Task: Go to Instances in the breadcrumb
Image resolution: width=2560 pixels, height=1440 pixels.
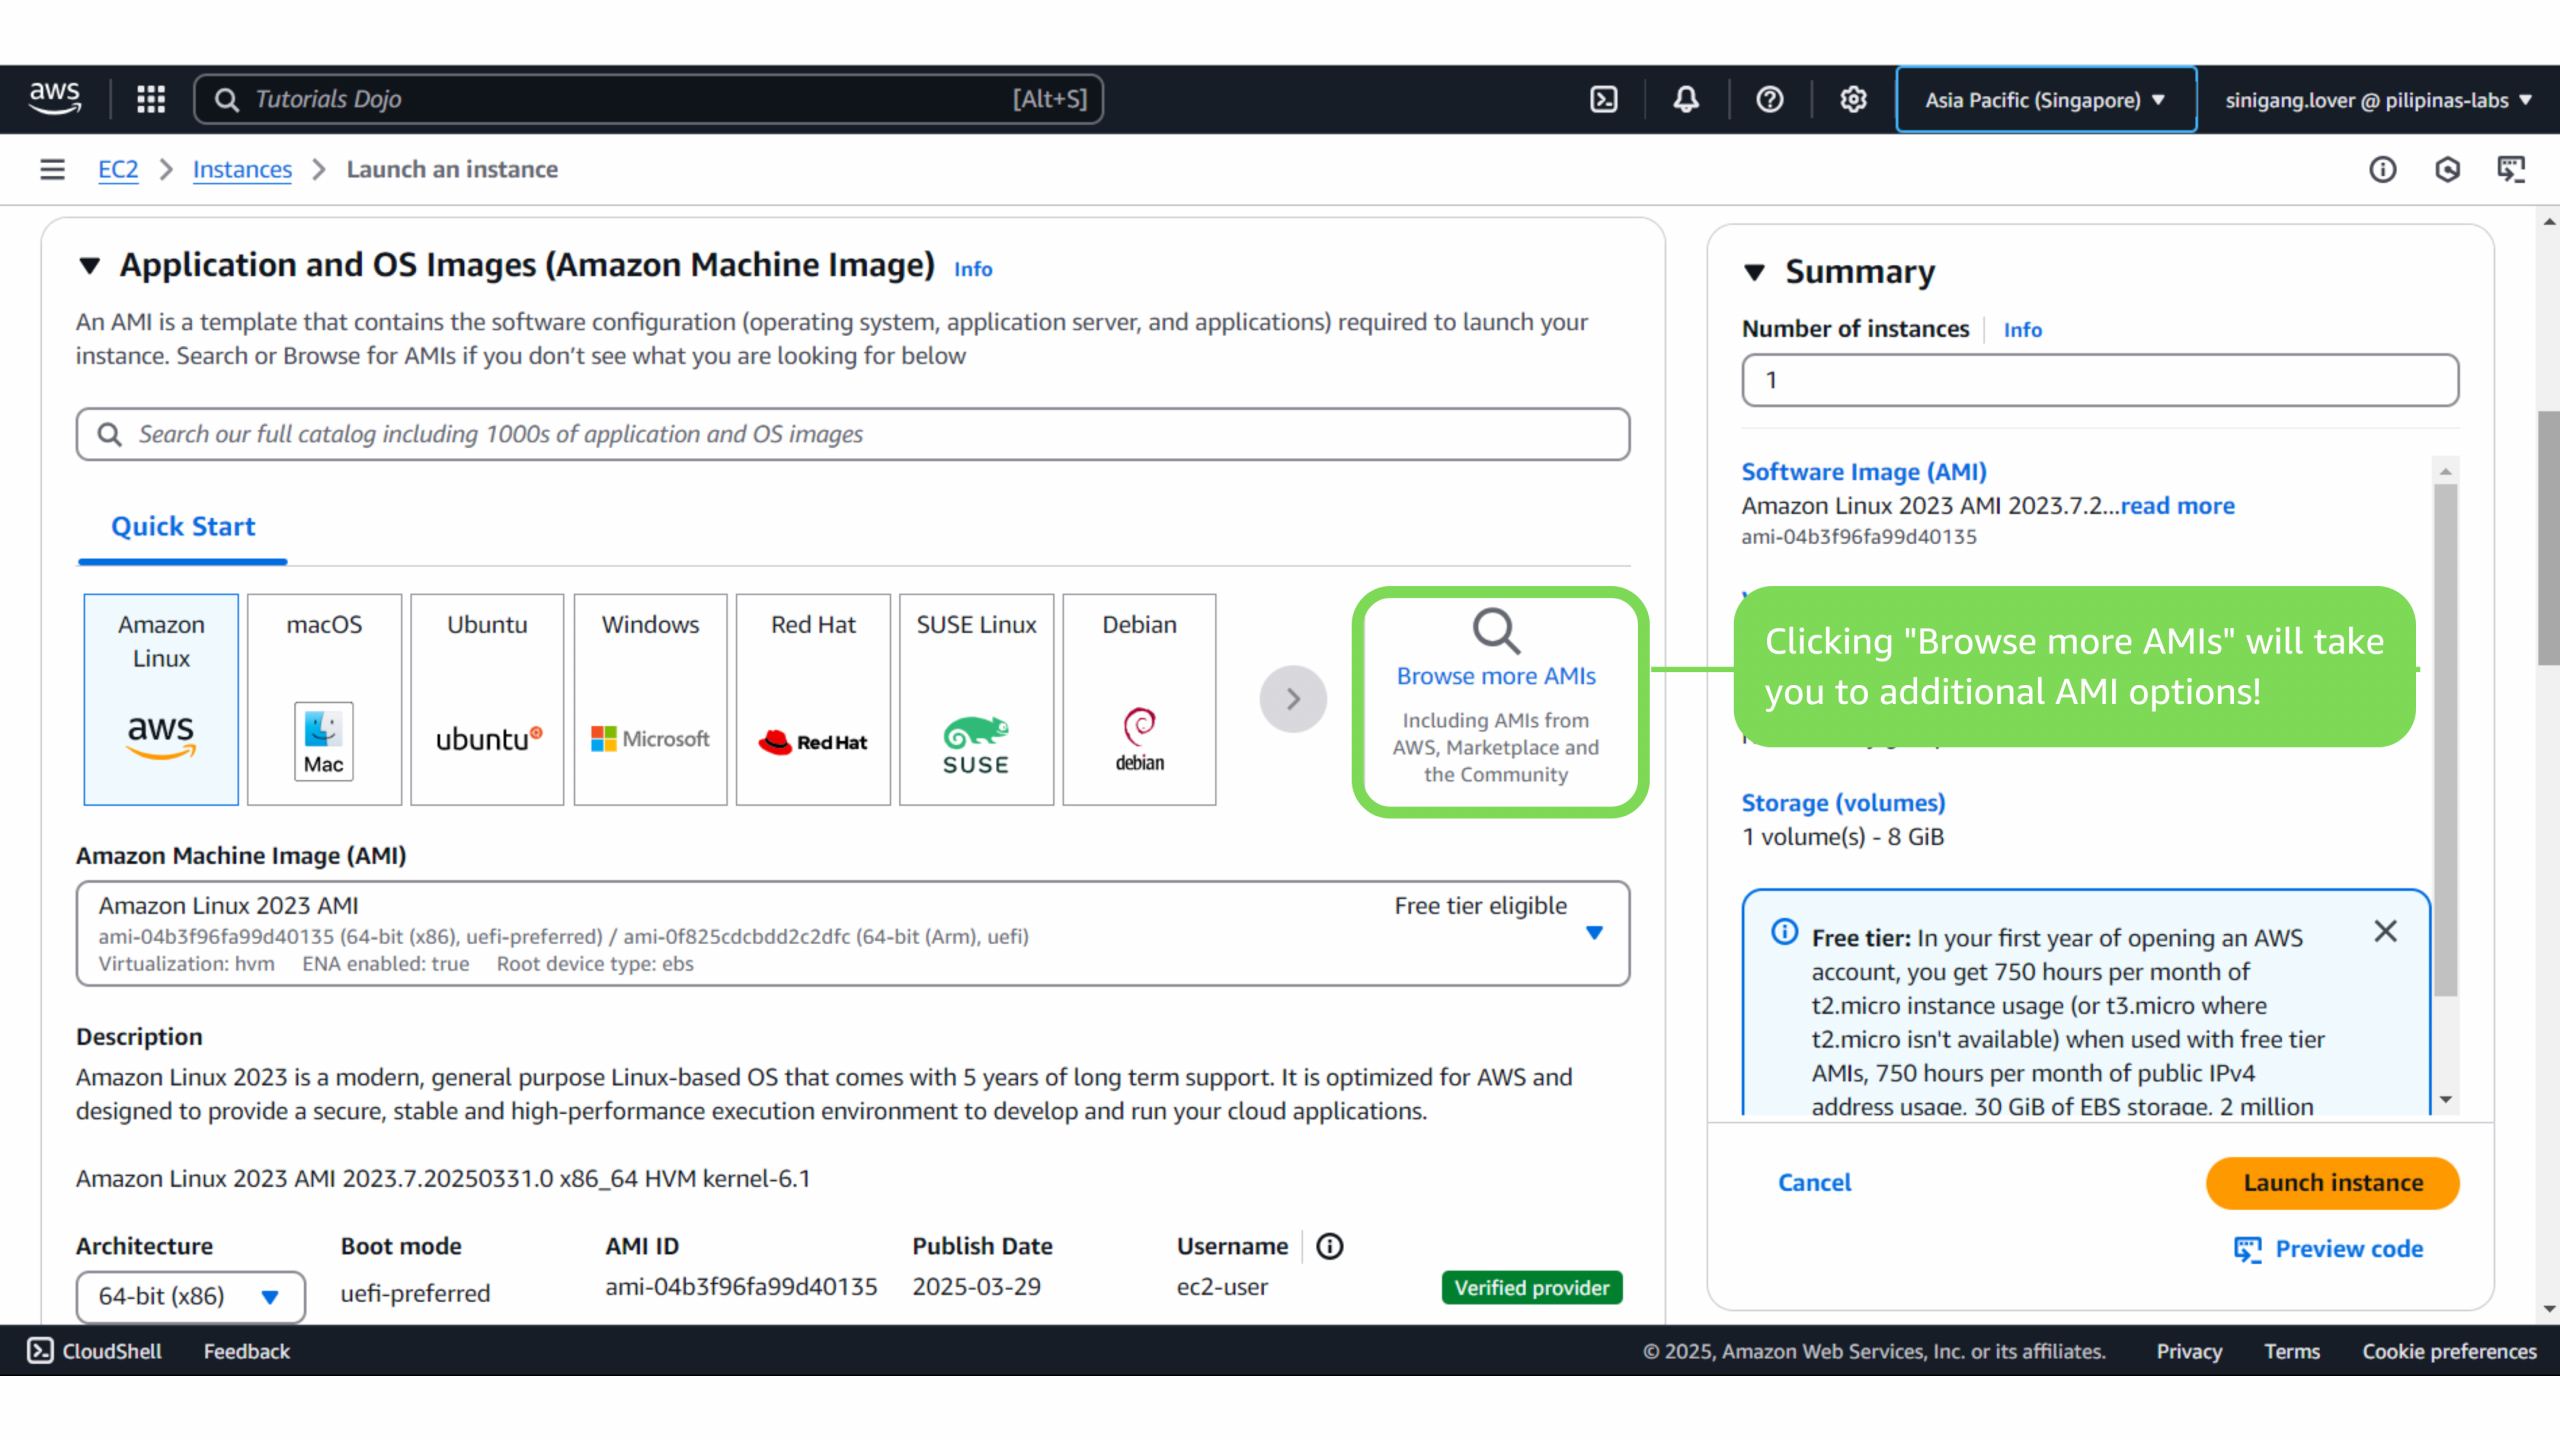Action: [x=242, y=169]
